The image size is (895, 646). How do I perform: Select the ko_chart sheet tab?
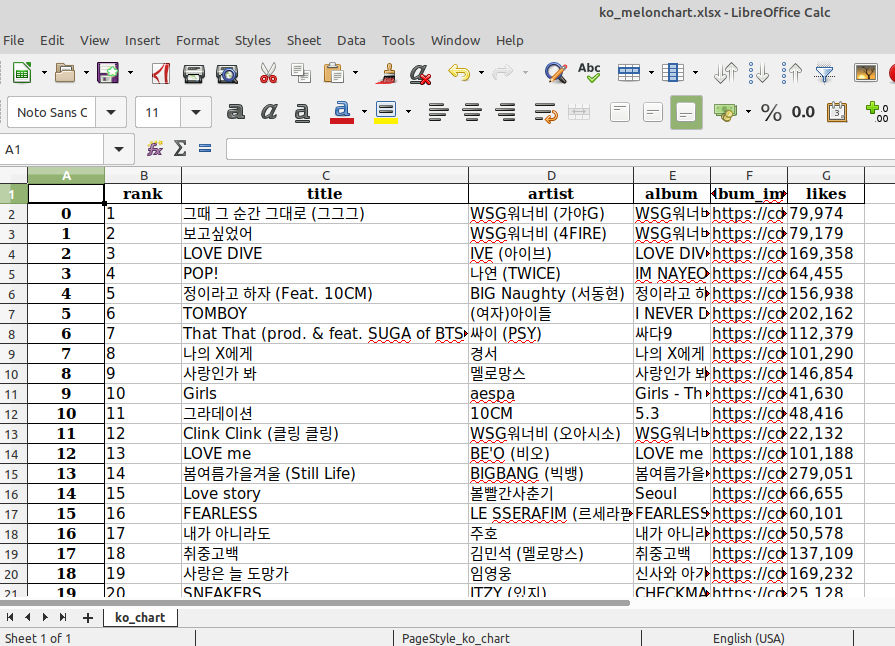[140, 617]
